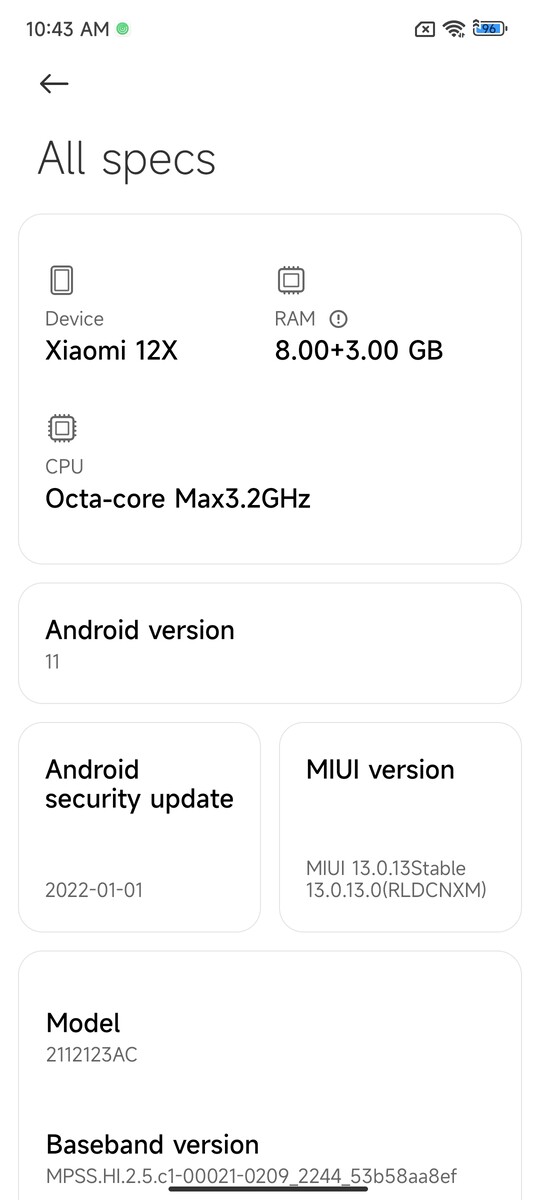540x1200 pixels.
Task: Tap the bottom navigation gesture bar
Action: click(268, 1189)
